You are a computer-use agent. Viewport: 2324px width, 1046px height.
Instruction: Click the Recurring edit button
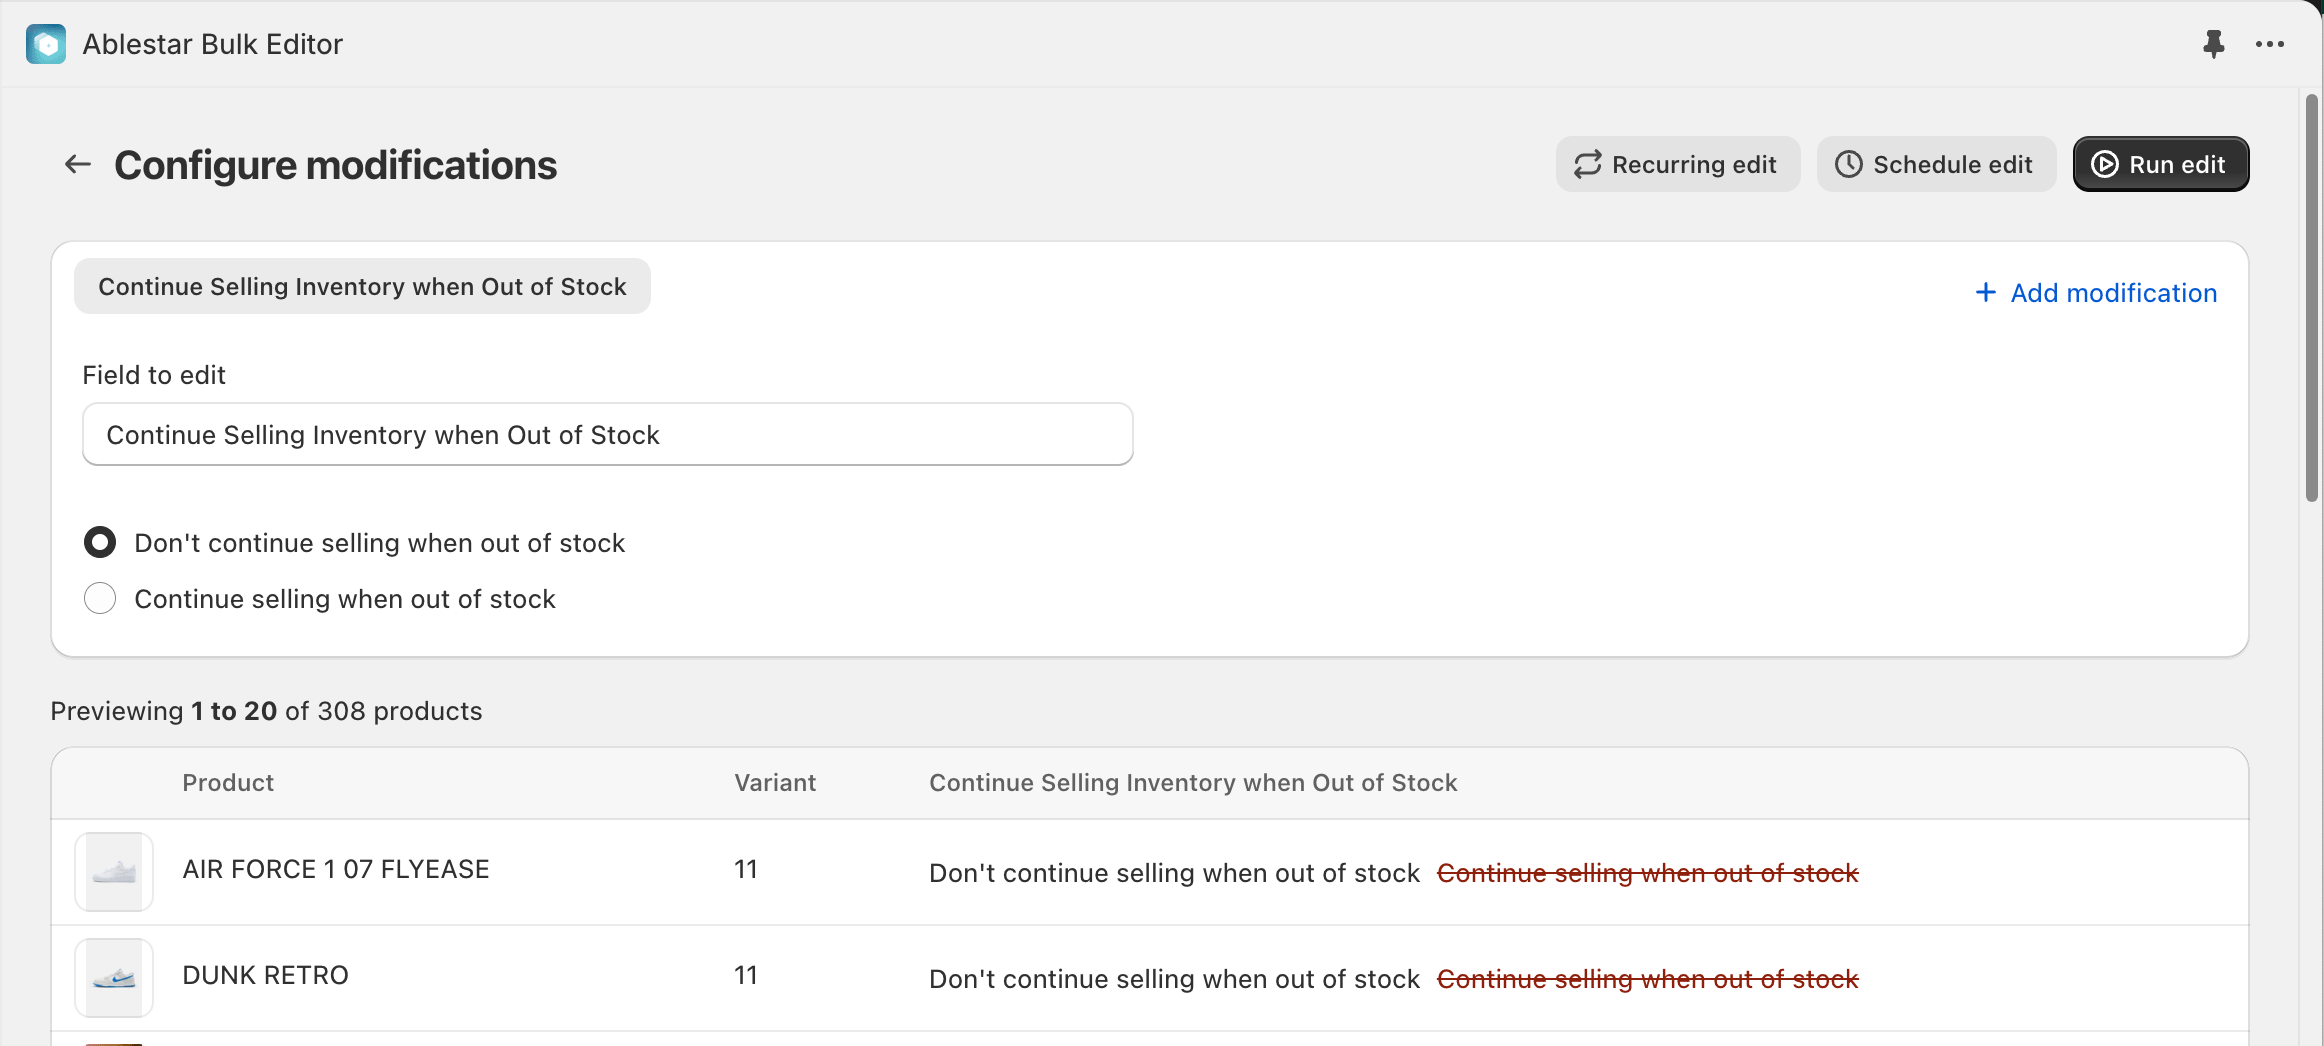(1677, 164)
